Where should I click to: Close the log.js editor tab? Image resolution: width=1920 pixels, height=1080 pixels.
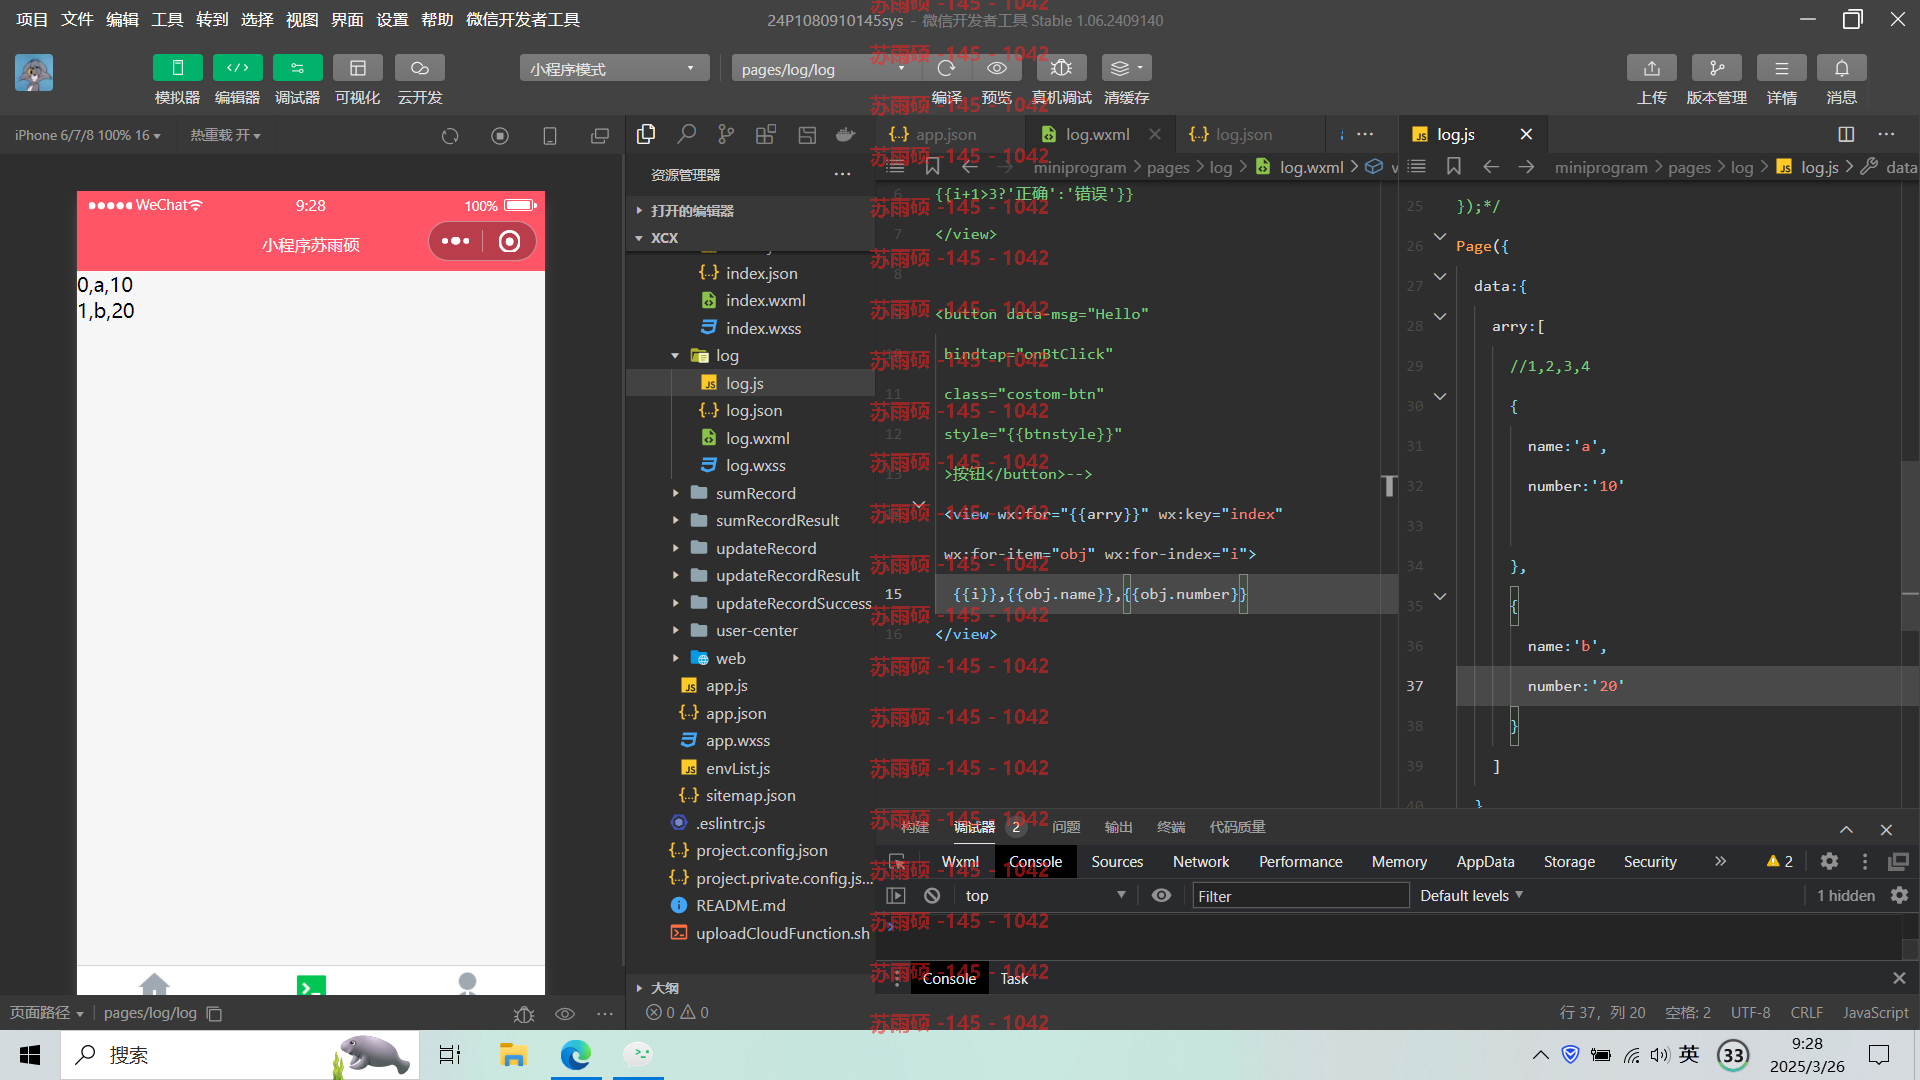click(1526, 134)
